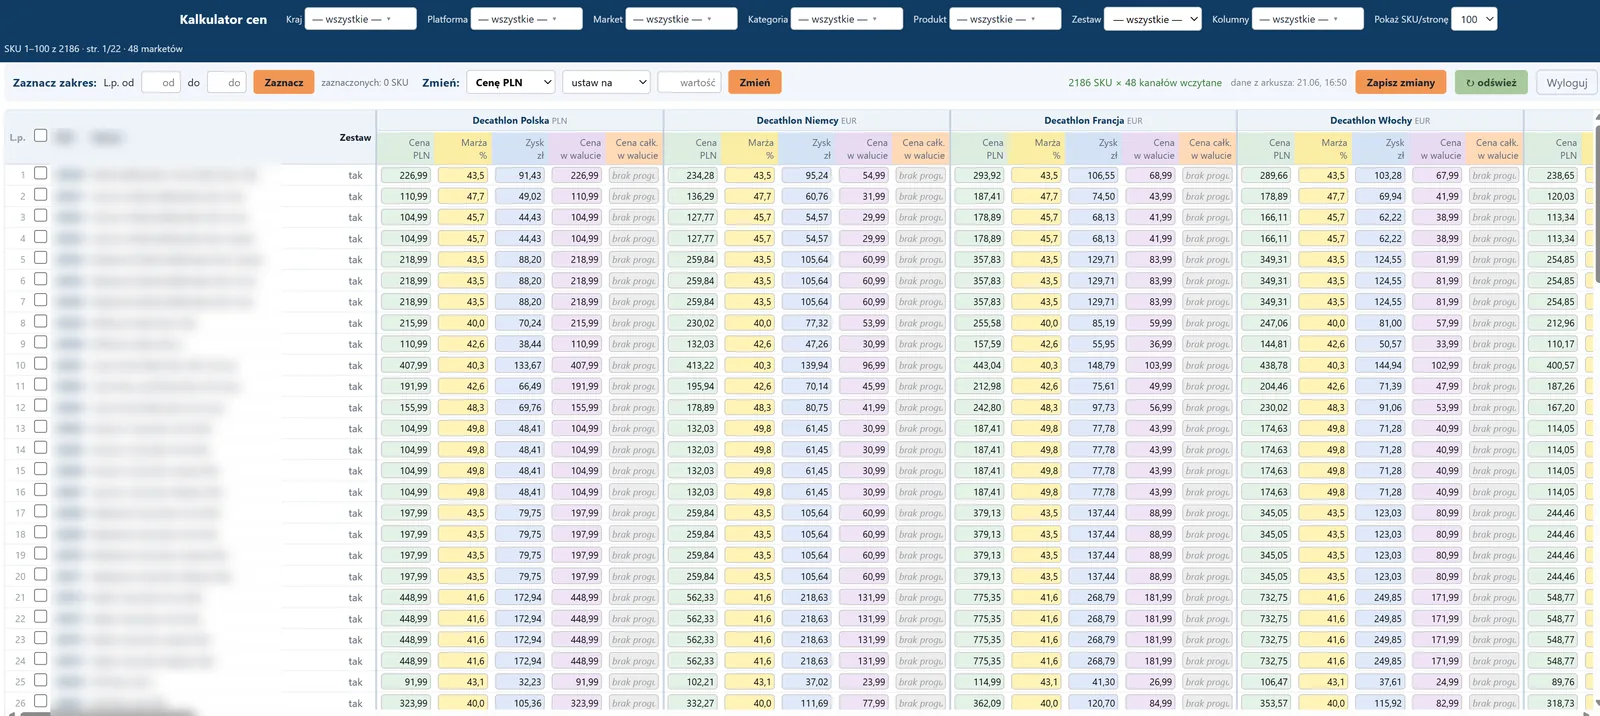
Task: Click the orange Zaznacz button
Action: click(283, 82)
